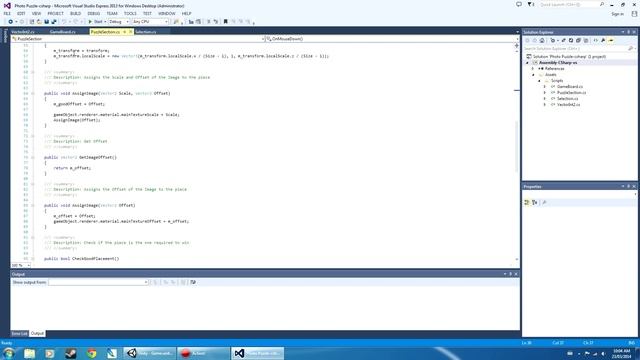
Task: Click the system clock in the taskbar
Action: 622,353
